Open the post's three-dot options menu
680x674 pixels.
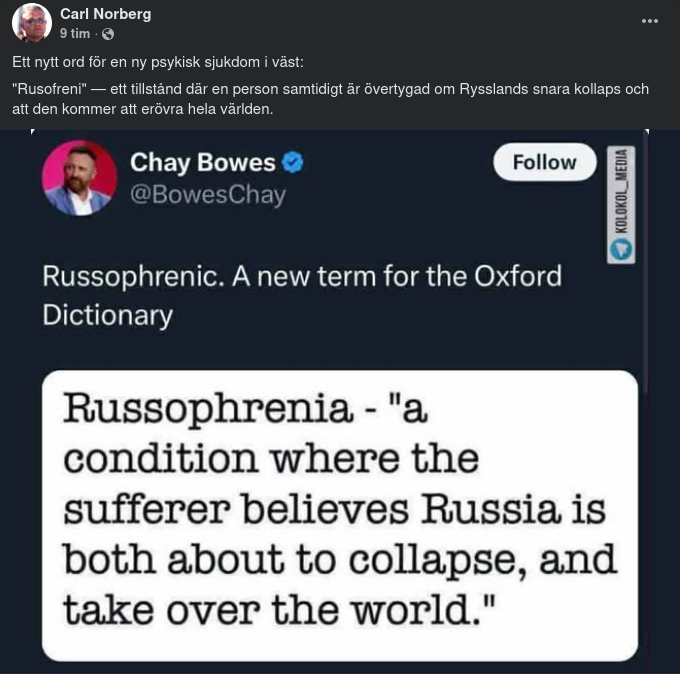(x=650, y=21)
